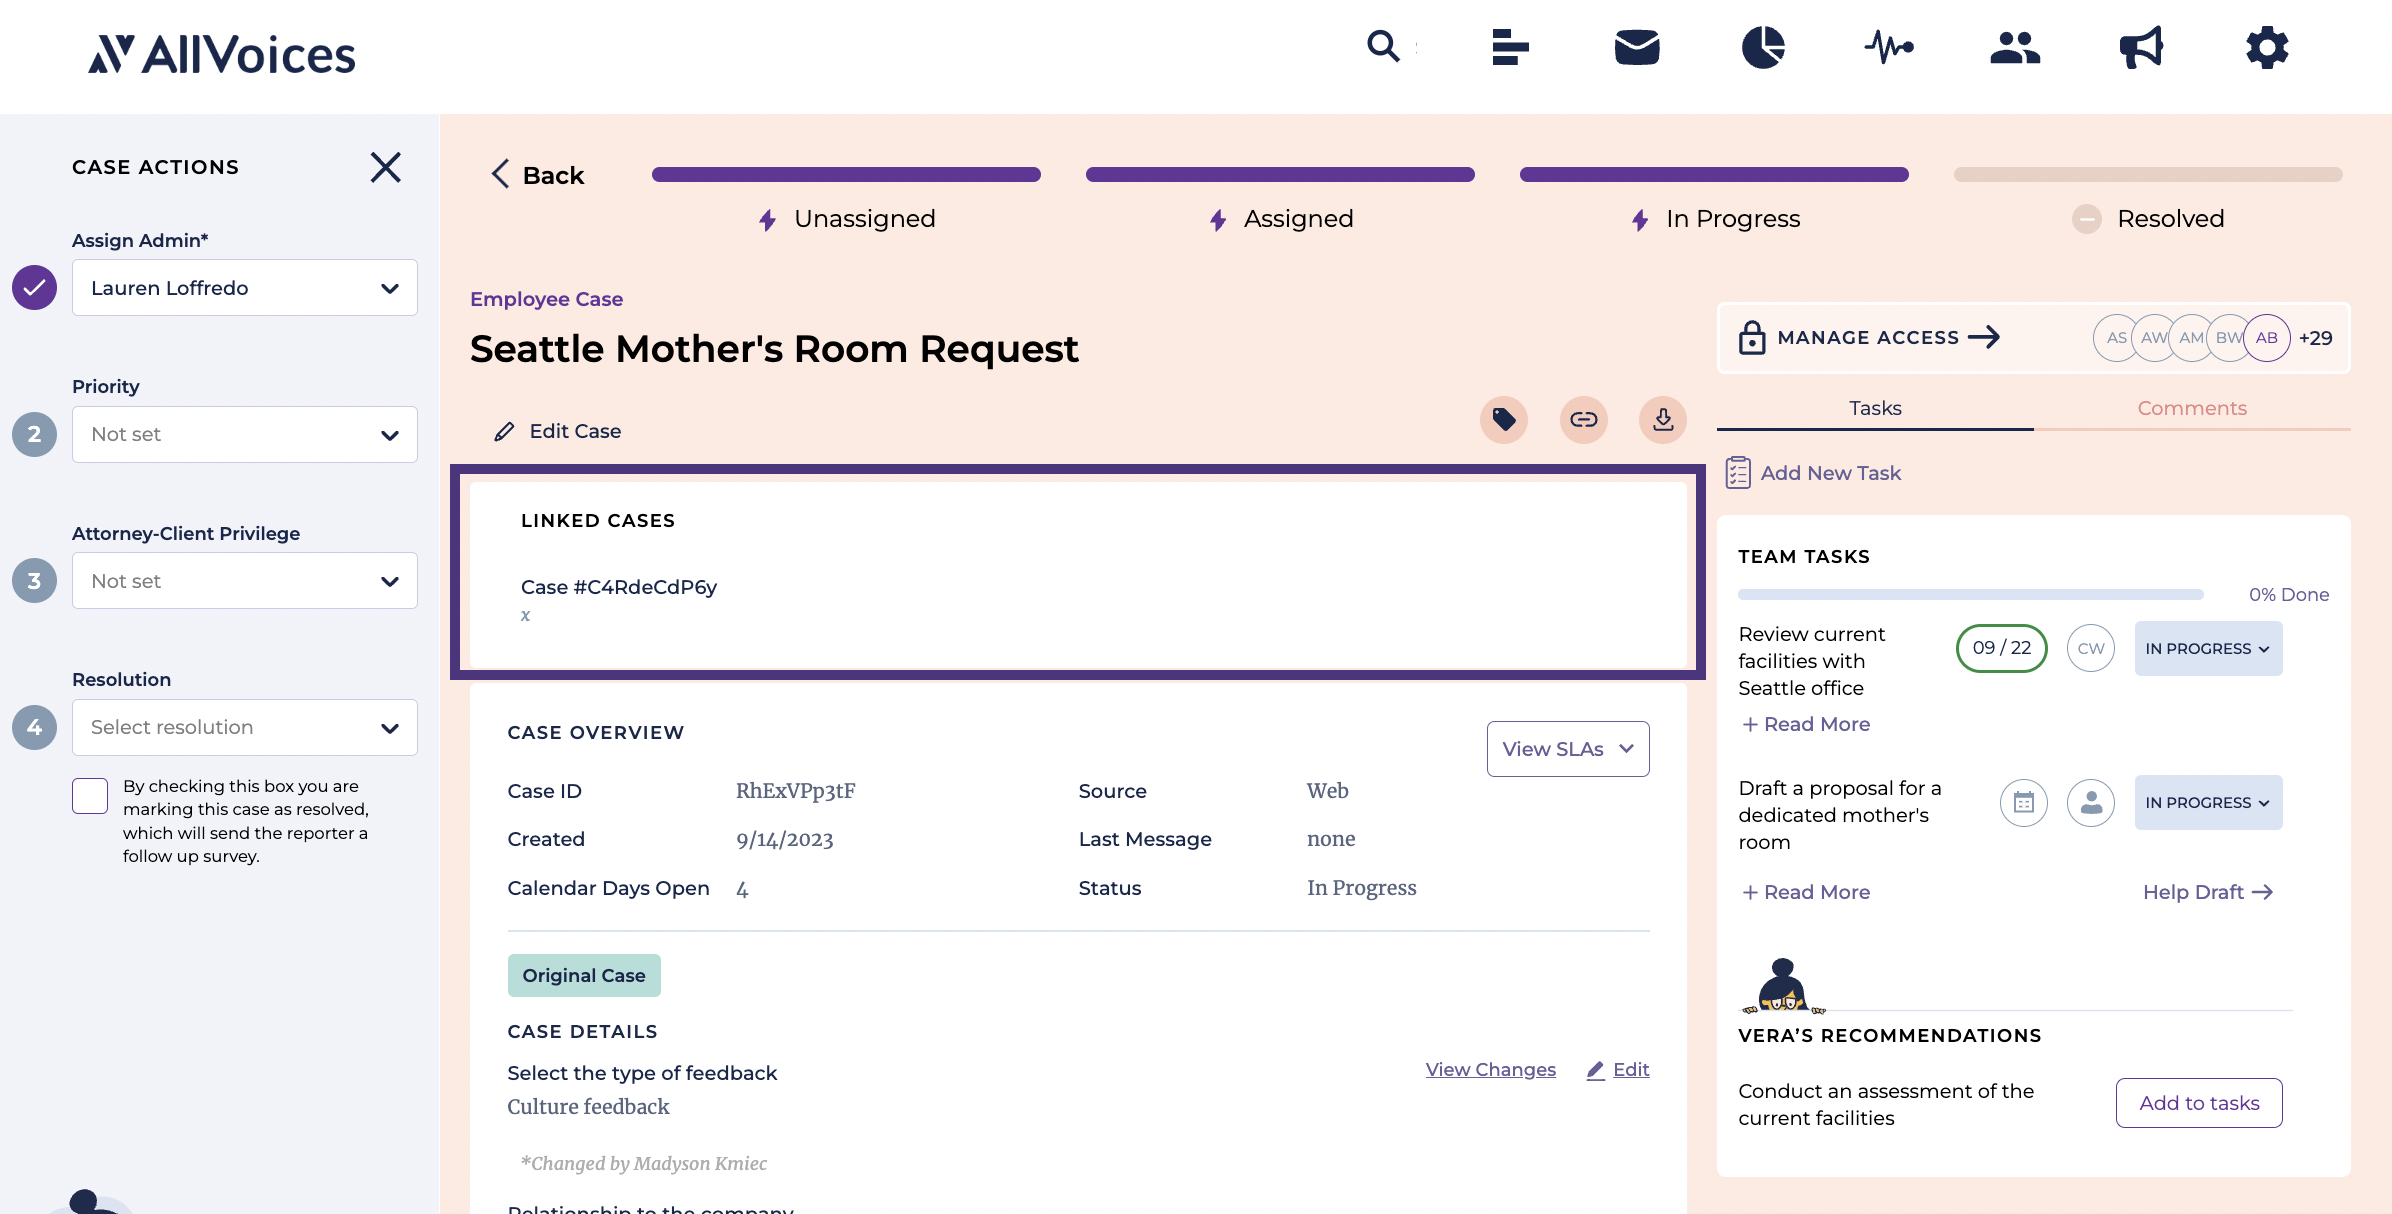Image resolution: width=2392 pixels, height=1214 pixels.
Task: Click Edit link in Case Details
Action: point(1631,1069)
